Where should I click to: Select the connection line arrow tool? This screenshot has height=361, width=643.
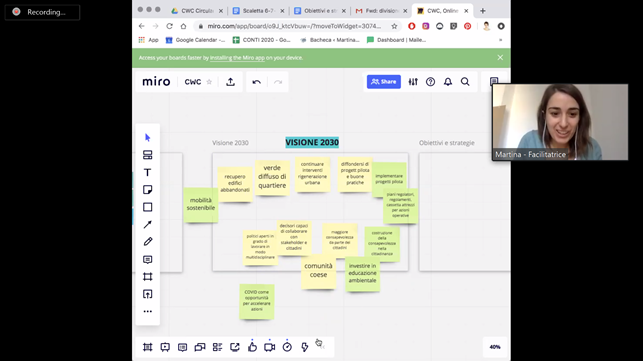(148, 224)
